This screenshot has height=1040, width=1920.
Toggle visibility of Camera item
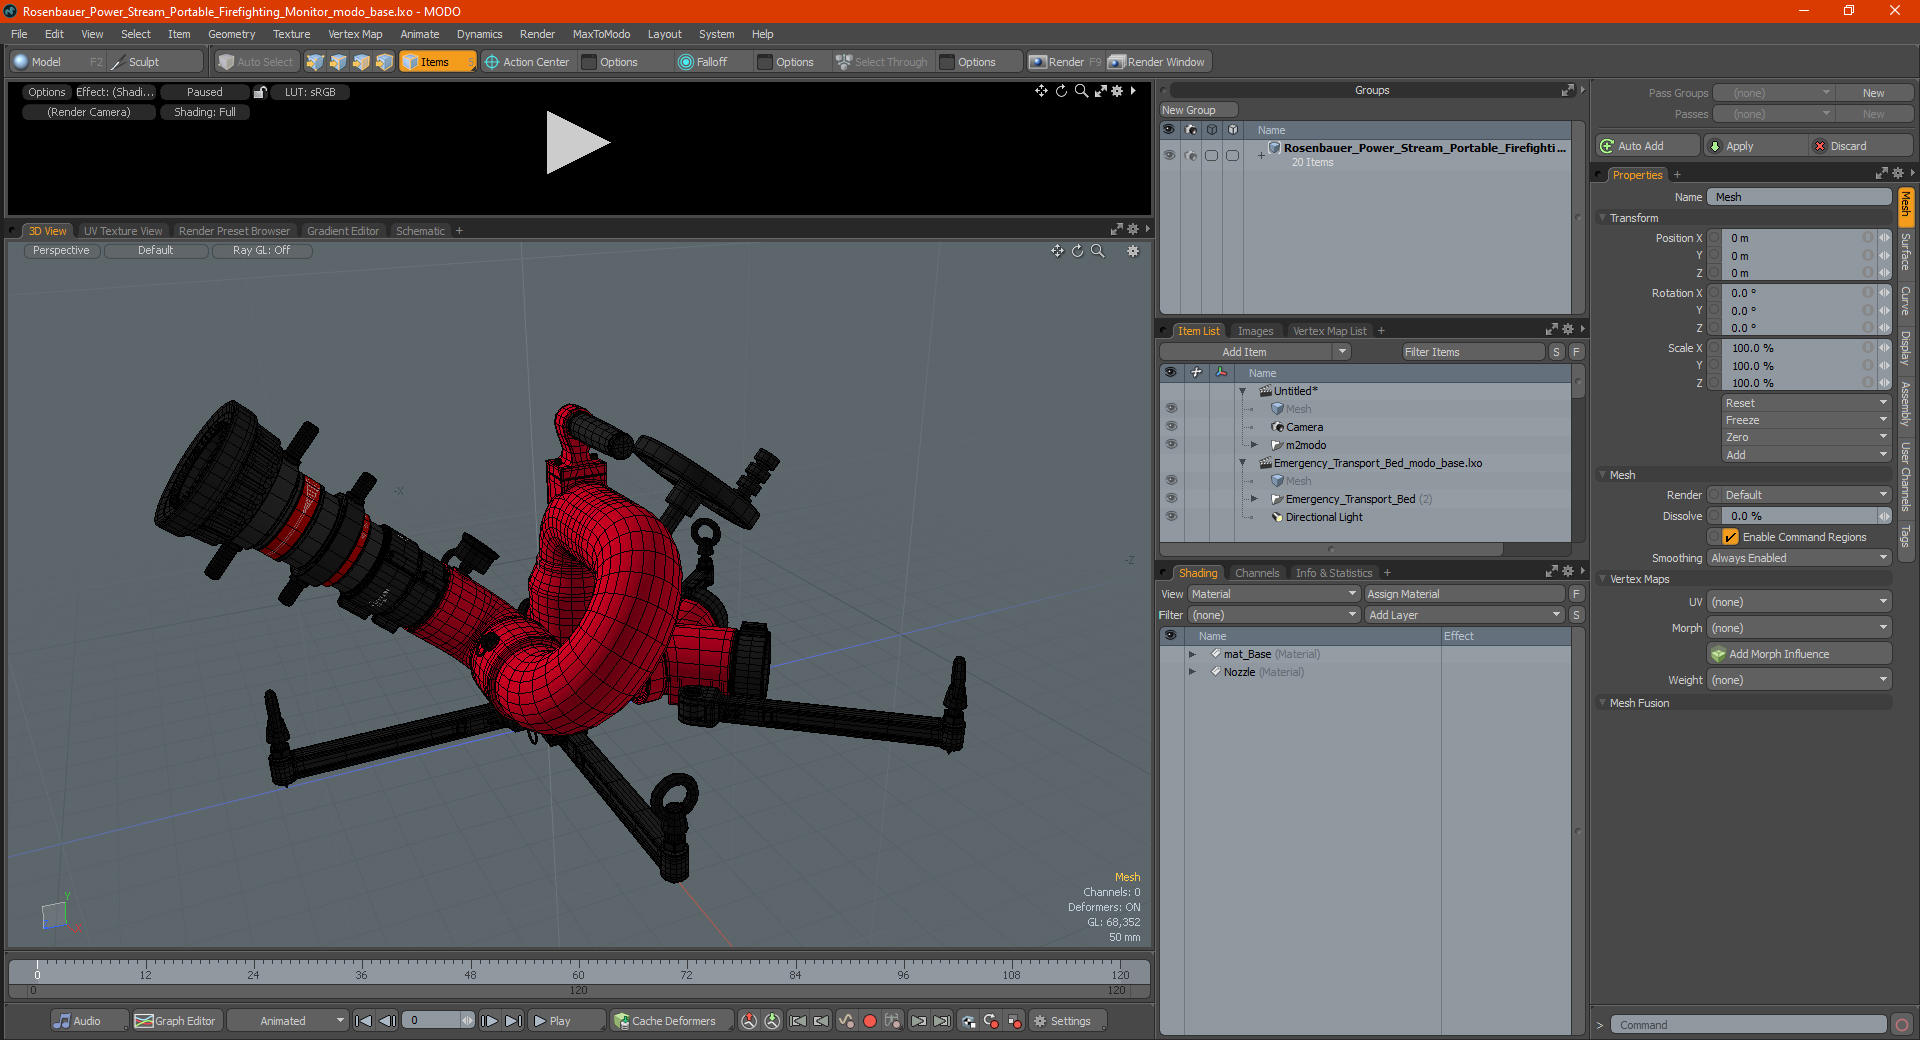(x=1171, y=427)
